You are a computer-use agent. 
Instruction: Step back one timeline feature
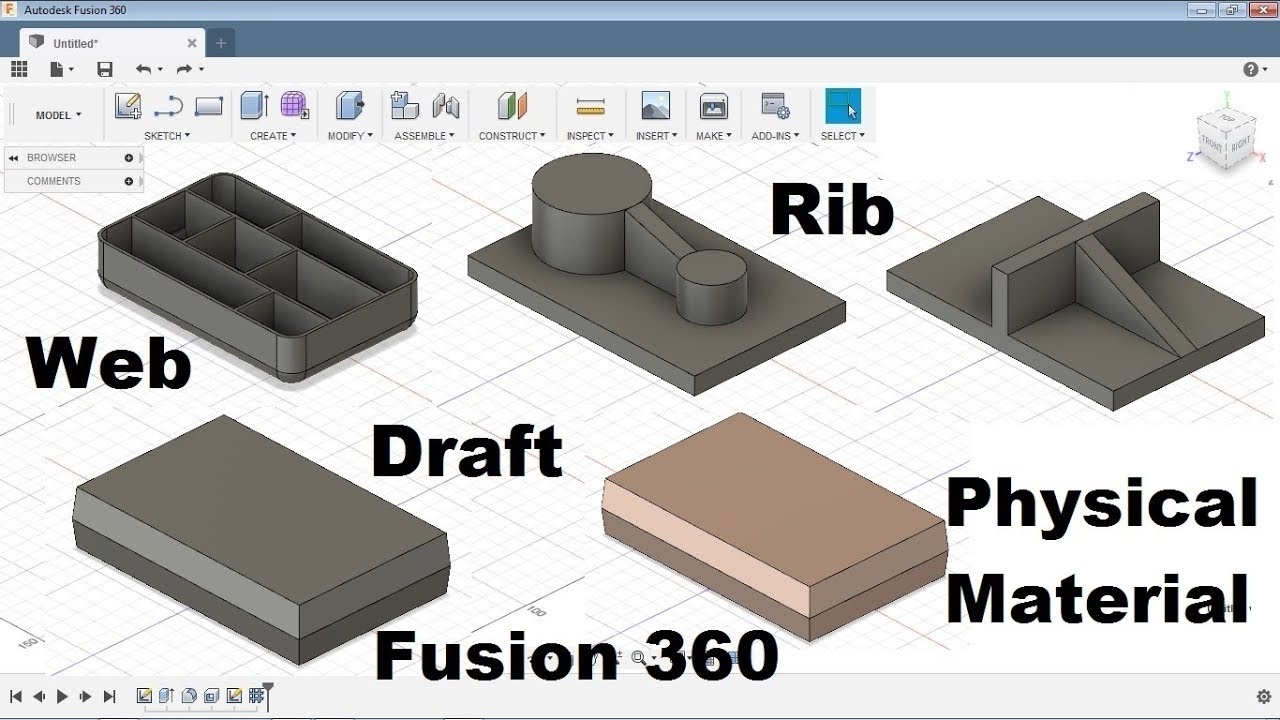[39, 697]
